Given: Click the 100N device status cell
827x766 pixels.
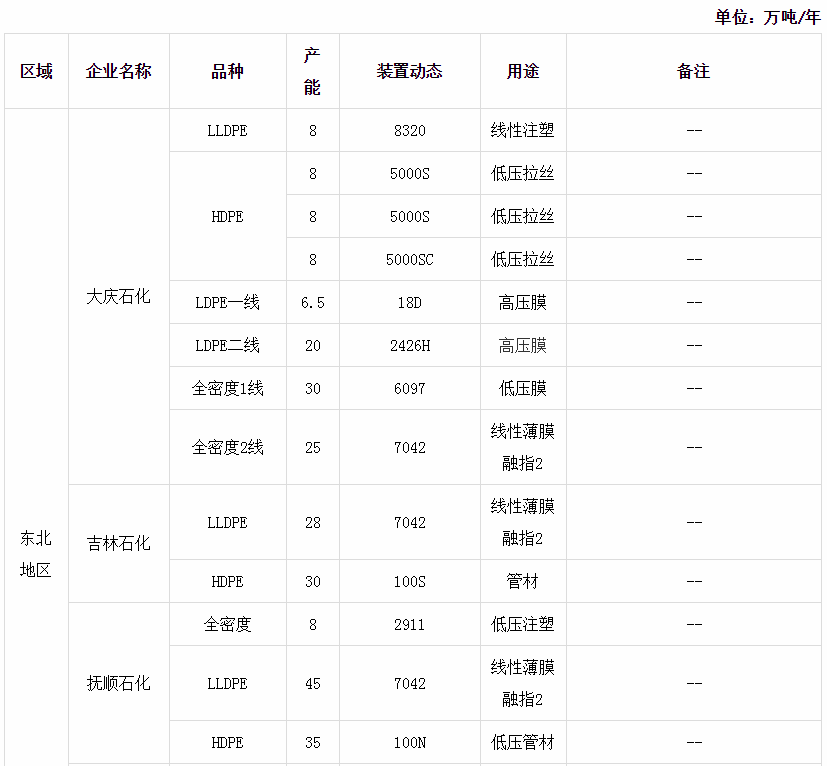Looking at the screenshot, I should 409,742.
